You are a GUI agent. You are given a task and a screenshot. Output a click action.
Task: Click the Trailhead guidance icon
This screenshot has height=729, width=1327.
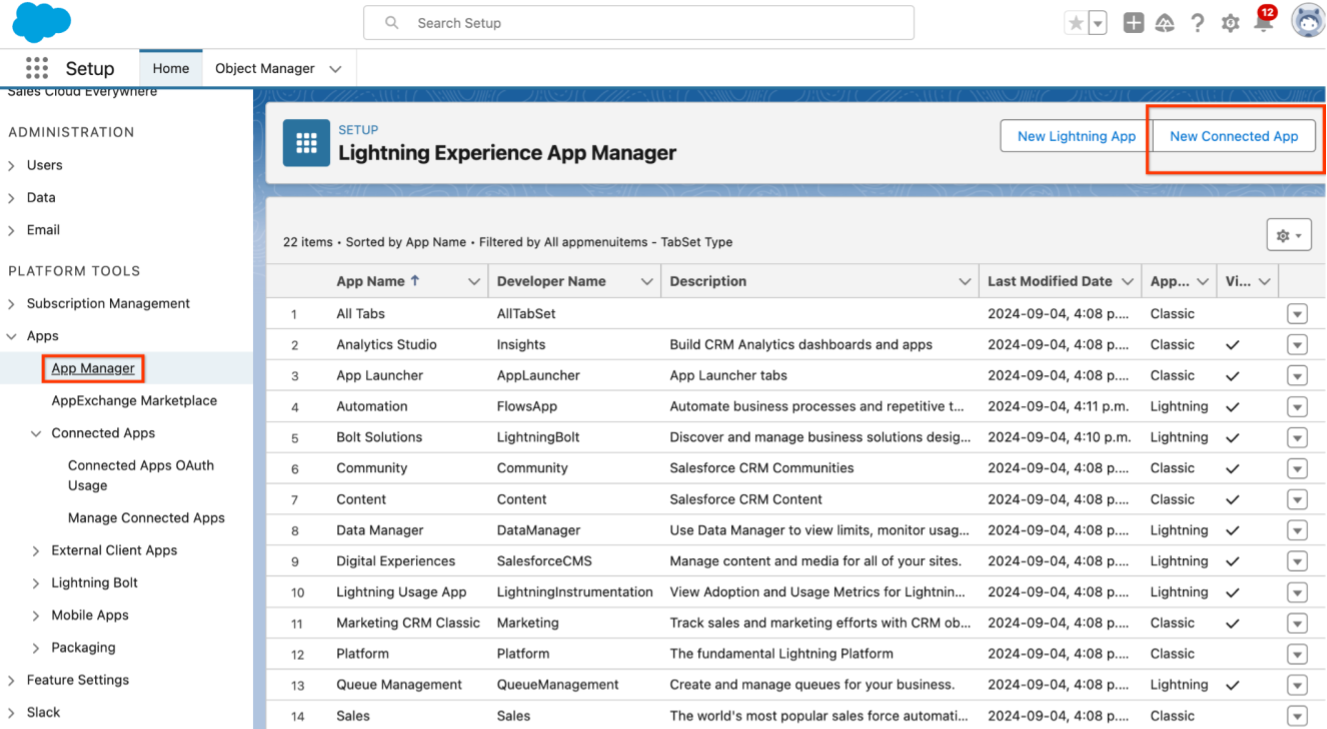tap(1165, 23)
